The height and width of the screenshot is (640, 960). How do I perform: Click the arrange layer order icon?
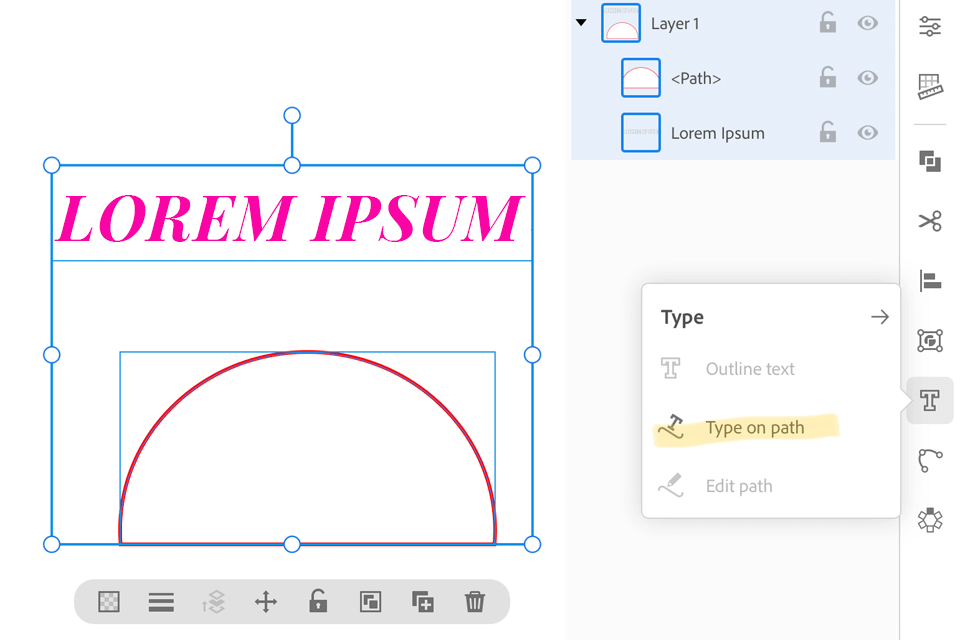[x=214, y=602]
